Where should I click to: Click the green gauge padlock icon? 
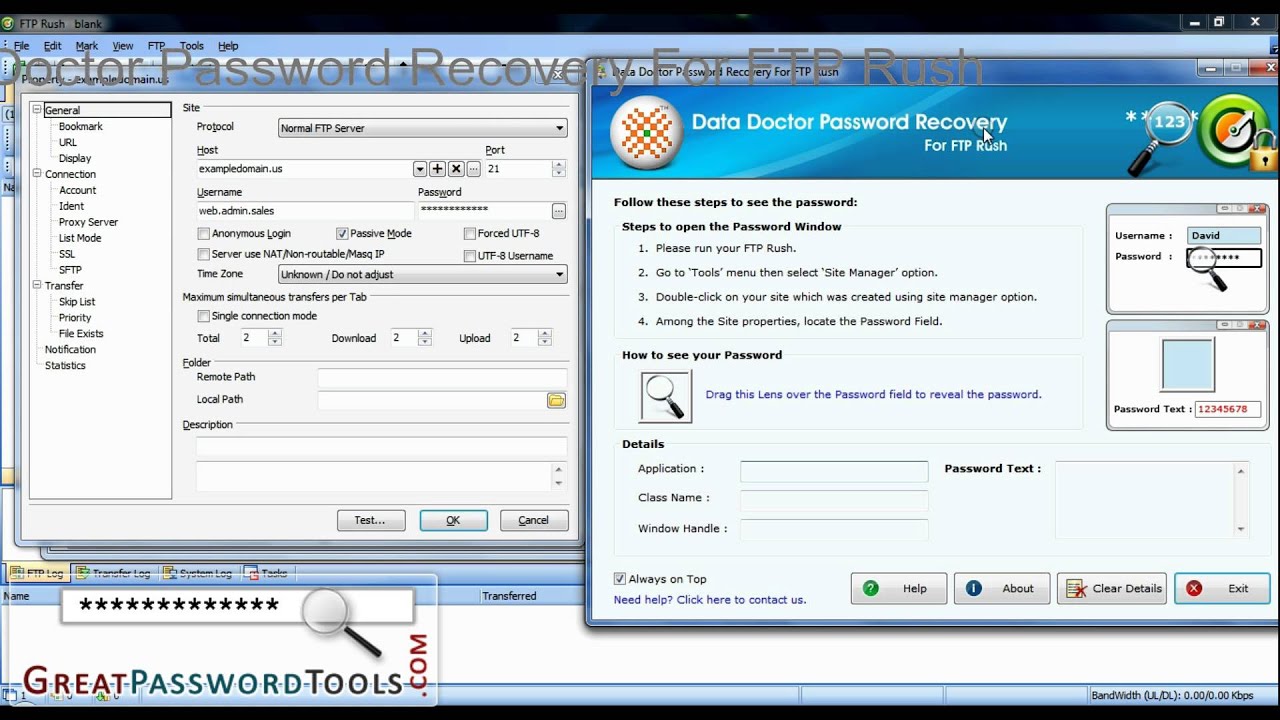pyautogui.click(x=1239, y=132)
